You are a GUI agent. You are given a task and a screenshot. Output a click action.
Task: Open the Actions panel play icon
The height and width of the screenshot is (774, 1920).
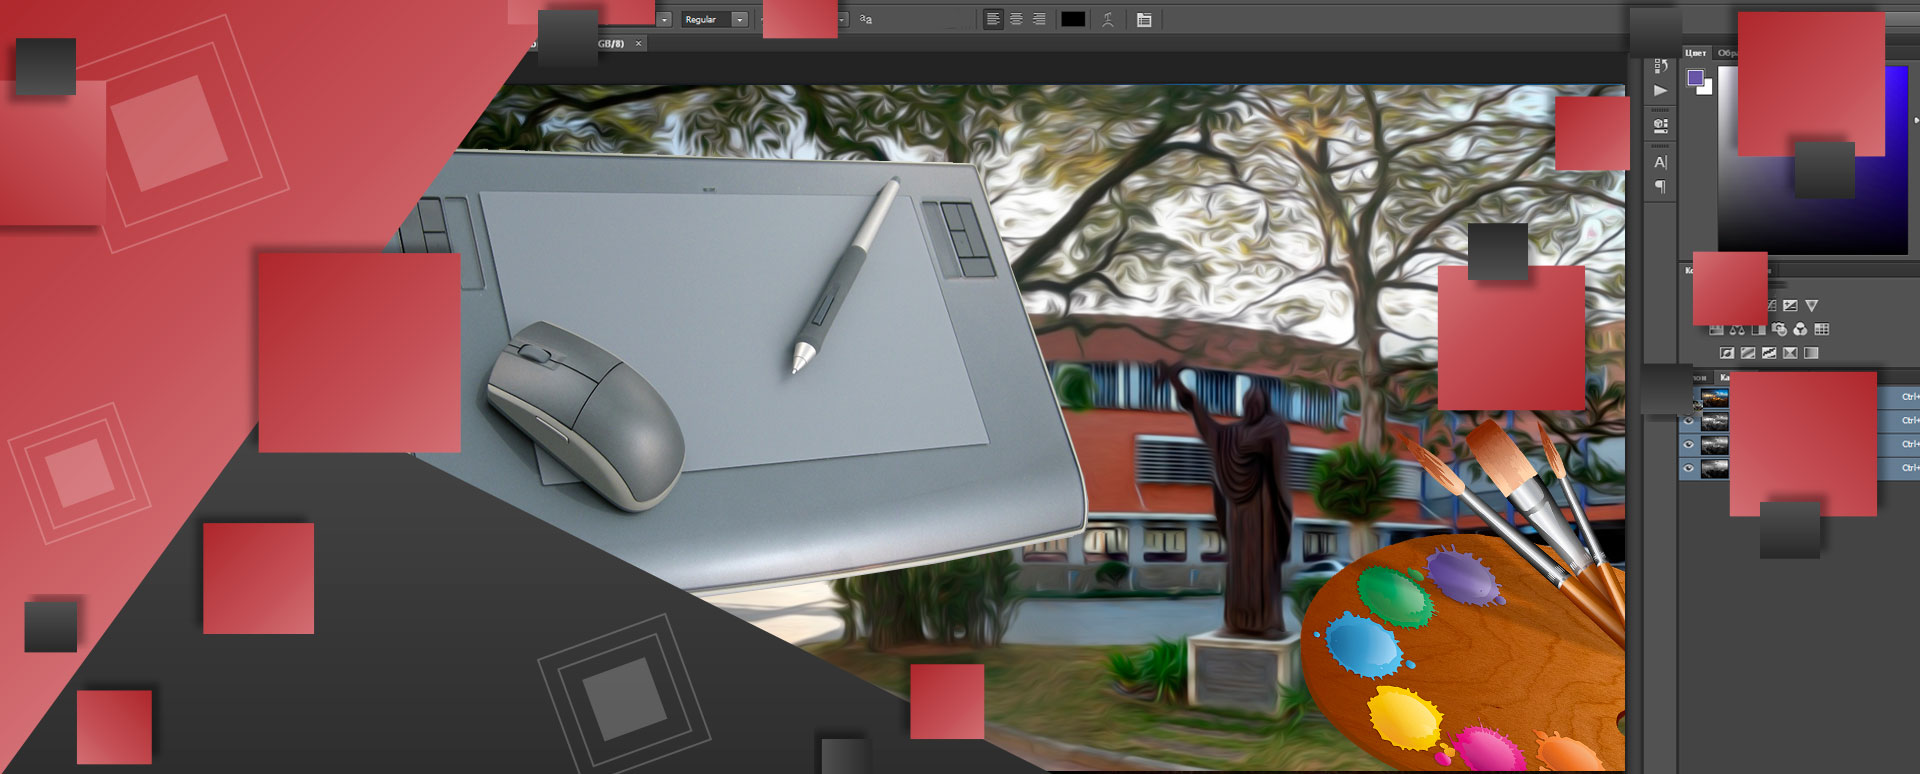pyautogui.click(x=1660, y=90)
